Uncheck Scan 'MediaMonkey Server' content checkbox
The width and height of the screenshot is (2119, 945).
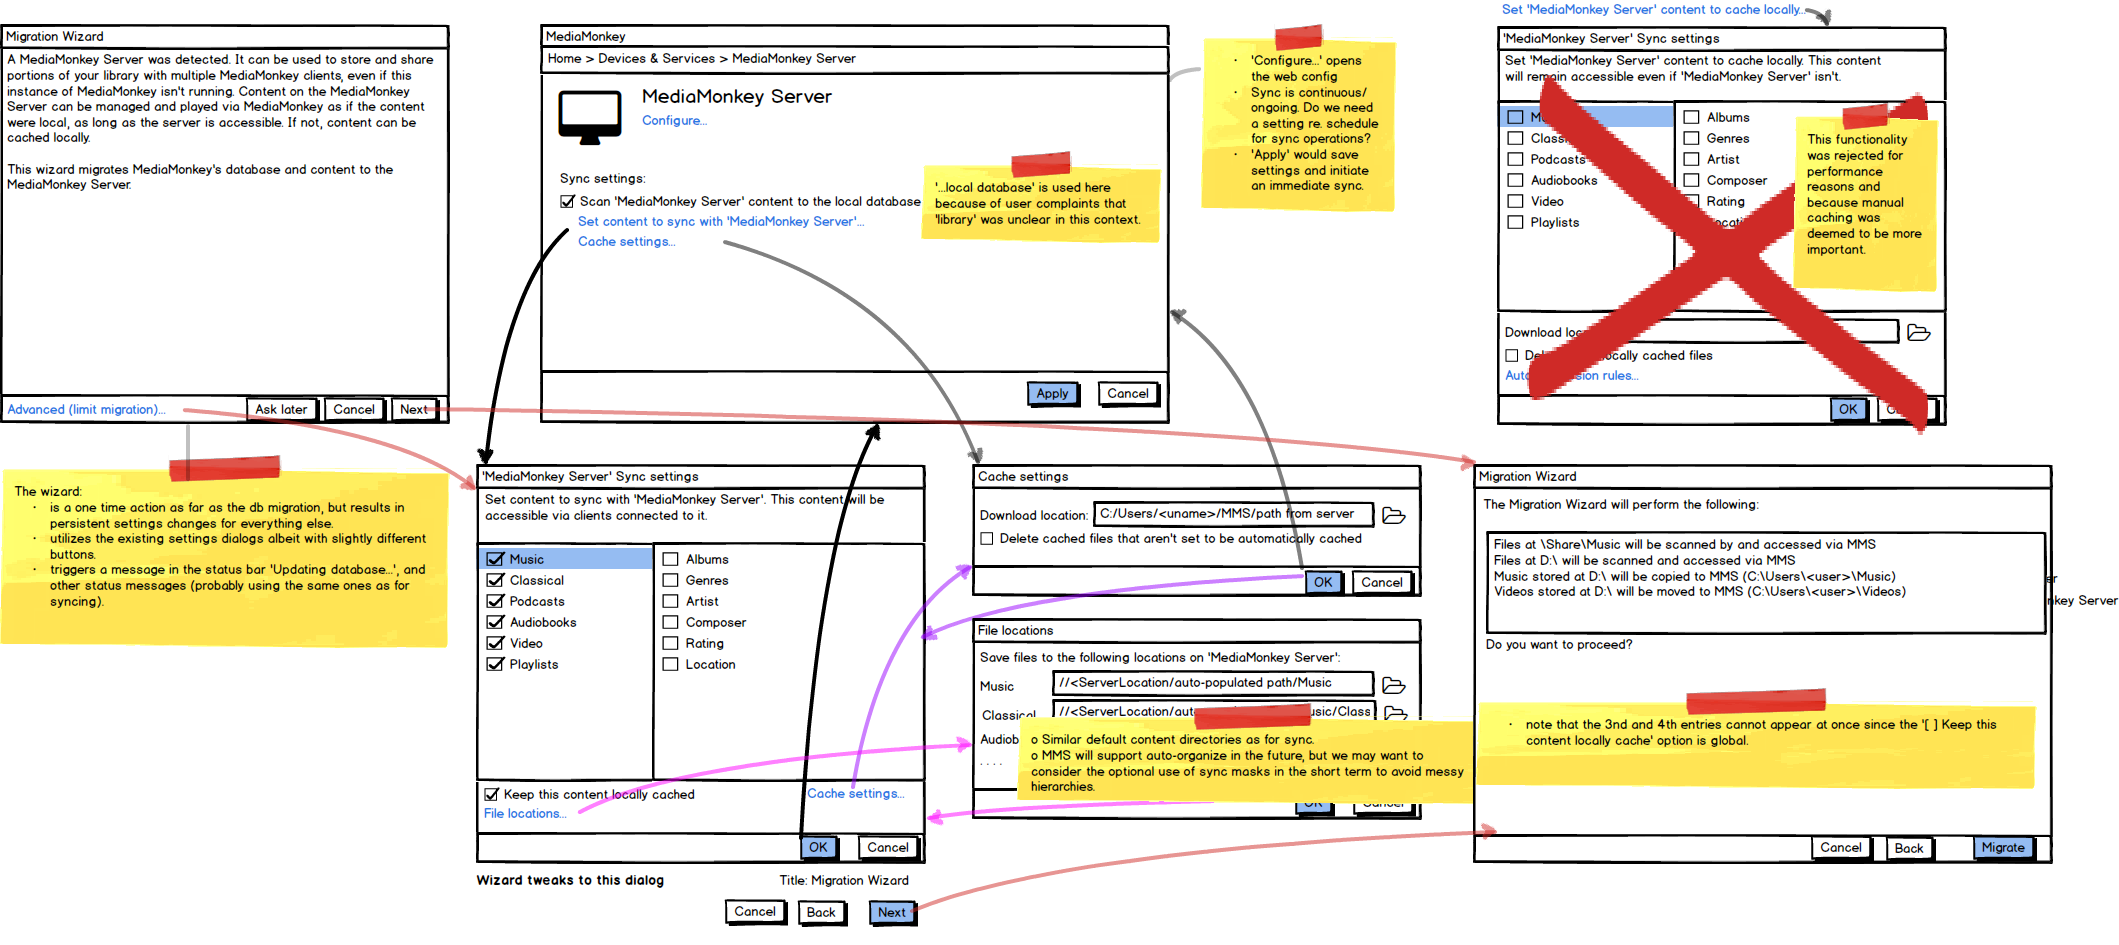point(568,202)
